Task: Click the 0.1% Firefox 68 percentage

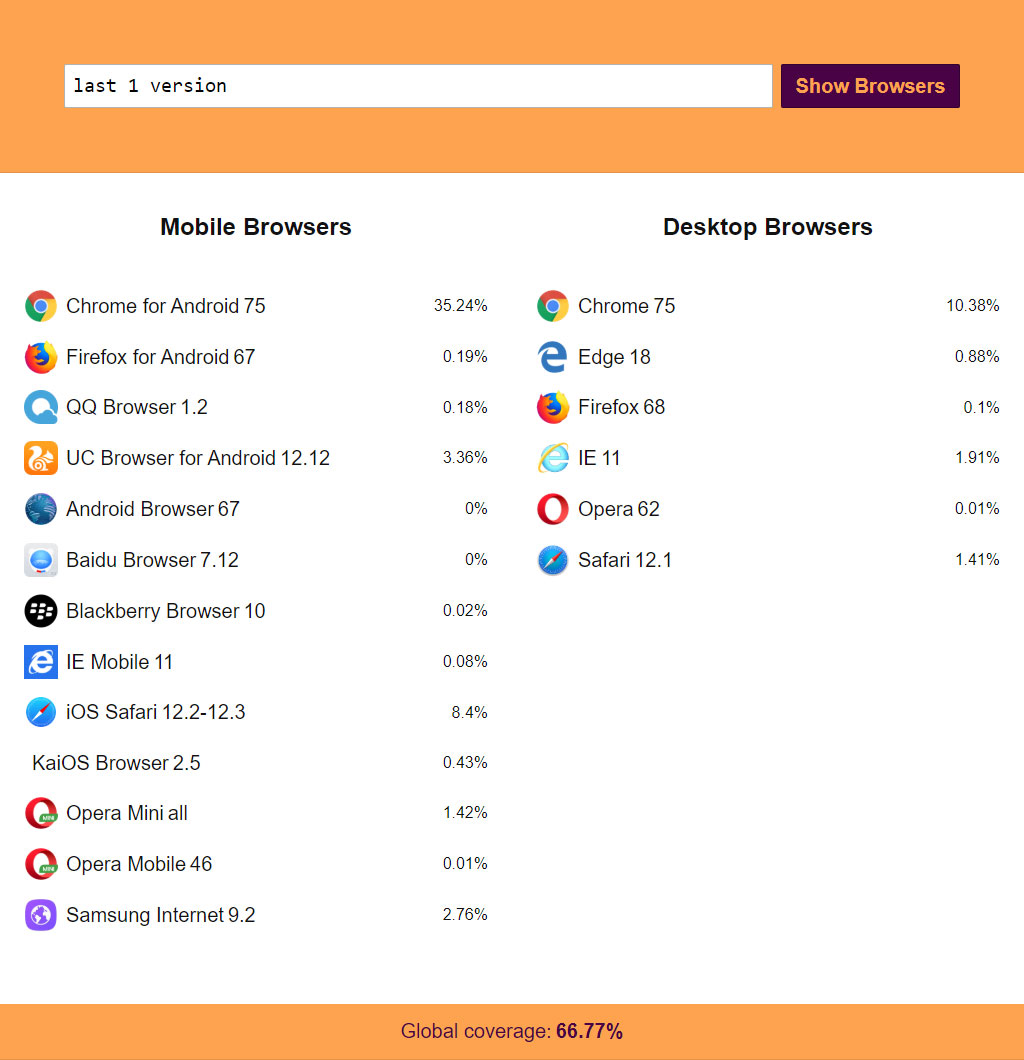Action: 981,408
